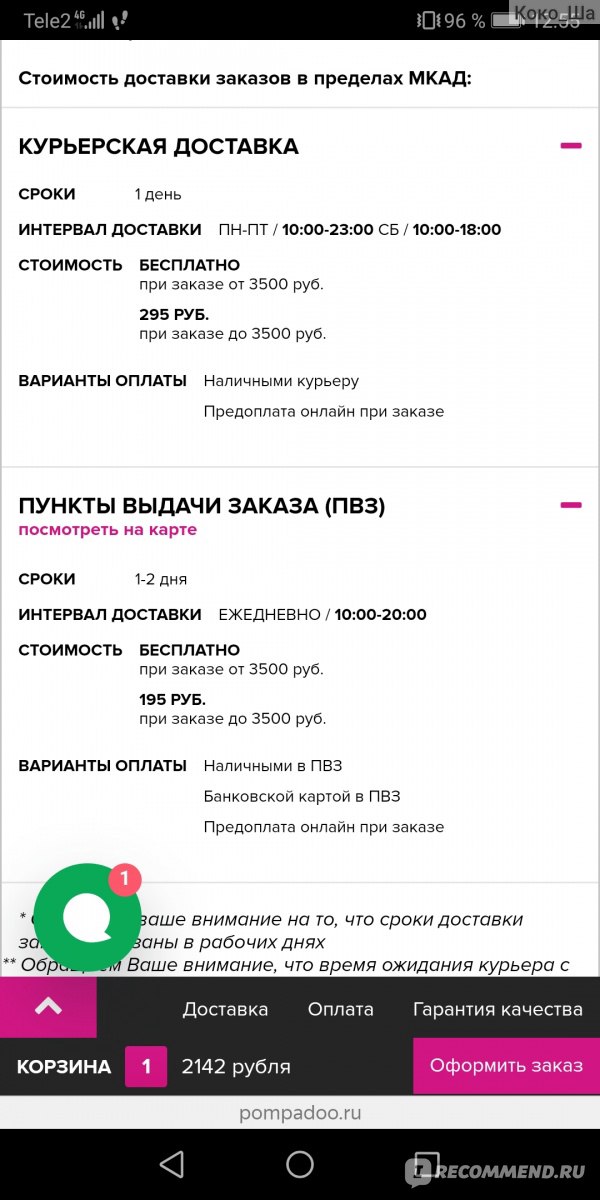Click the Оформить заказ button
This screenshot has width=600, height=1200.
point(506,1066)
